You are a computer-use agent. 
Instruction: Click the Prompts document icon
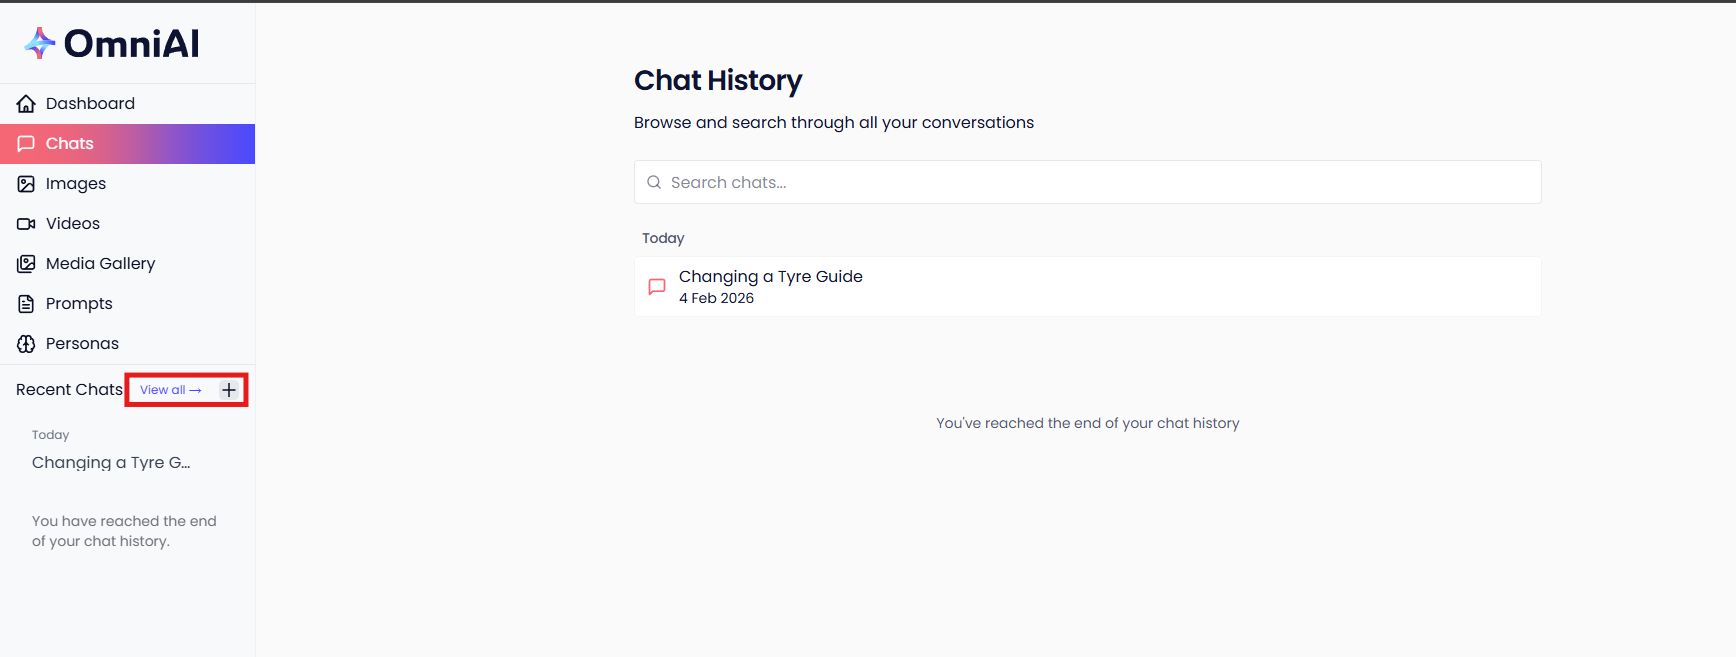pos(26,304)
